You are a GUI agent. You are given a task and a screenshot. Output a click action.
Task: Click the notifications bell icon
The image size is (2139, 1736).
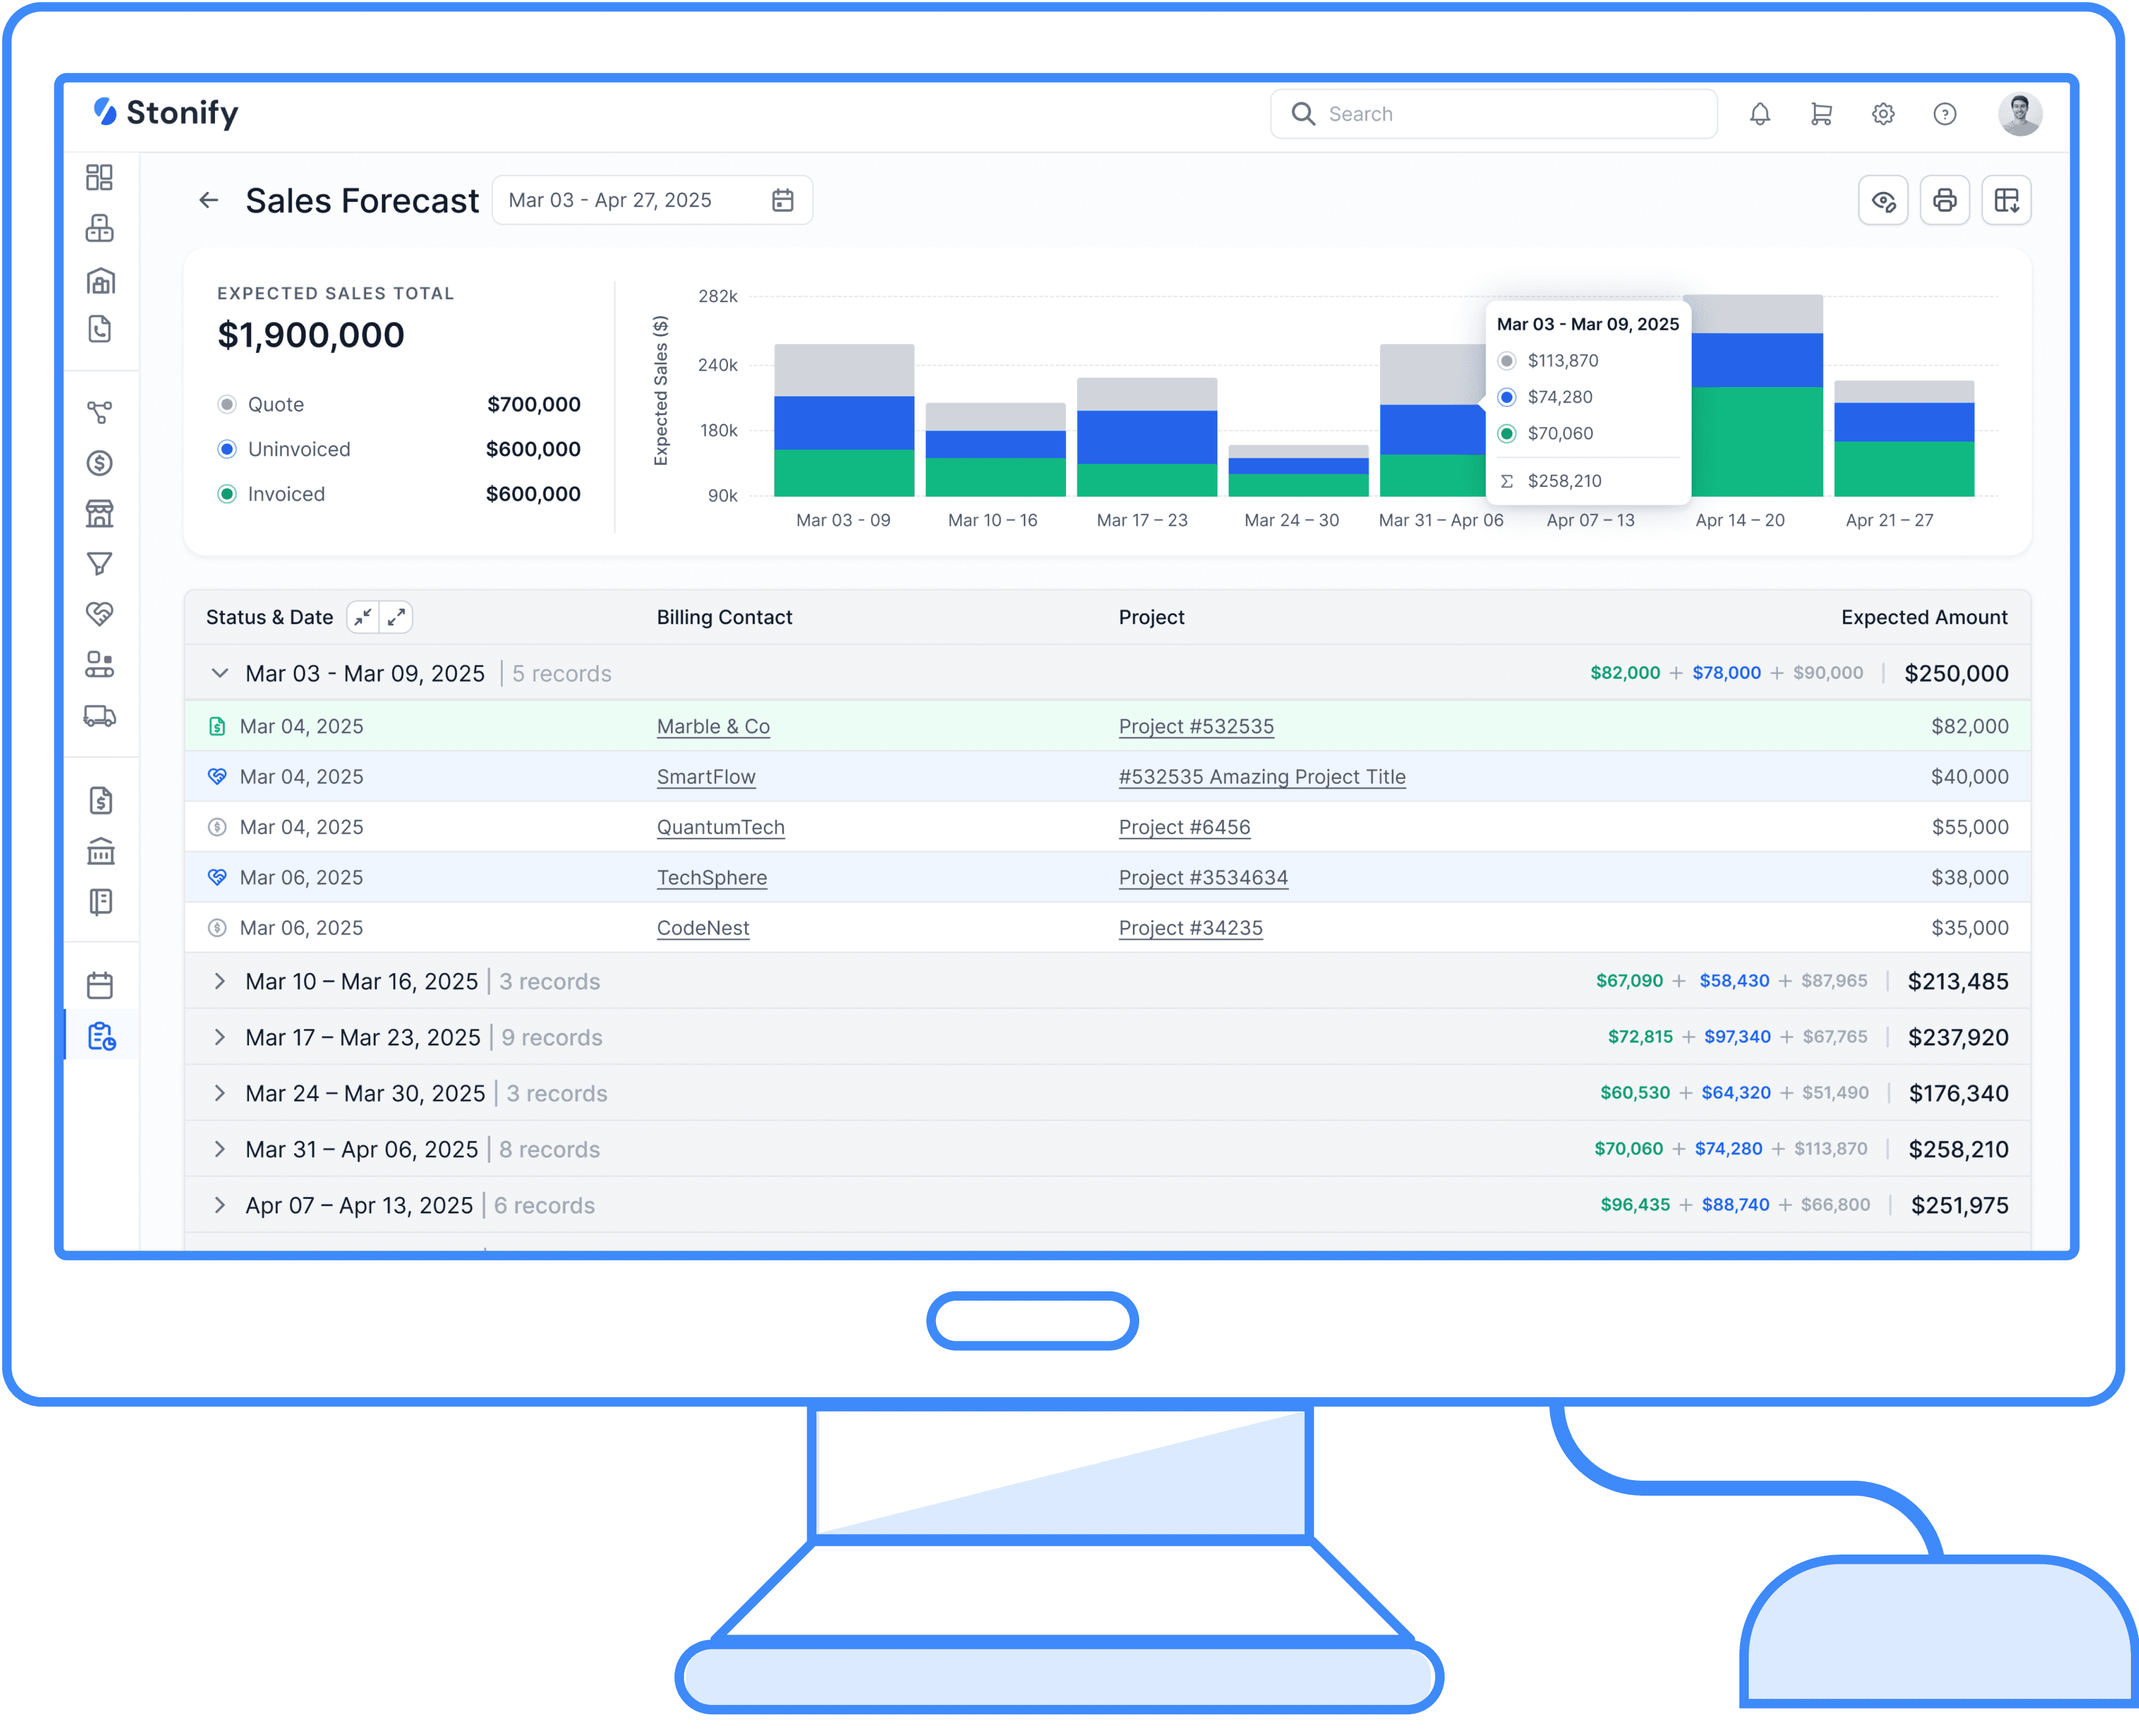1759,114
